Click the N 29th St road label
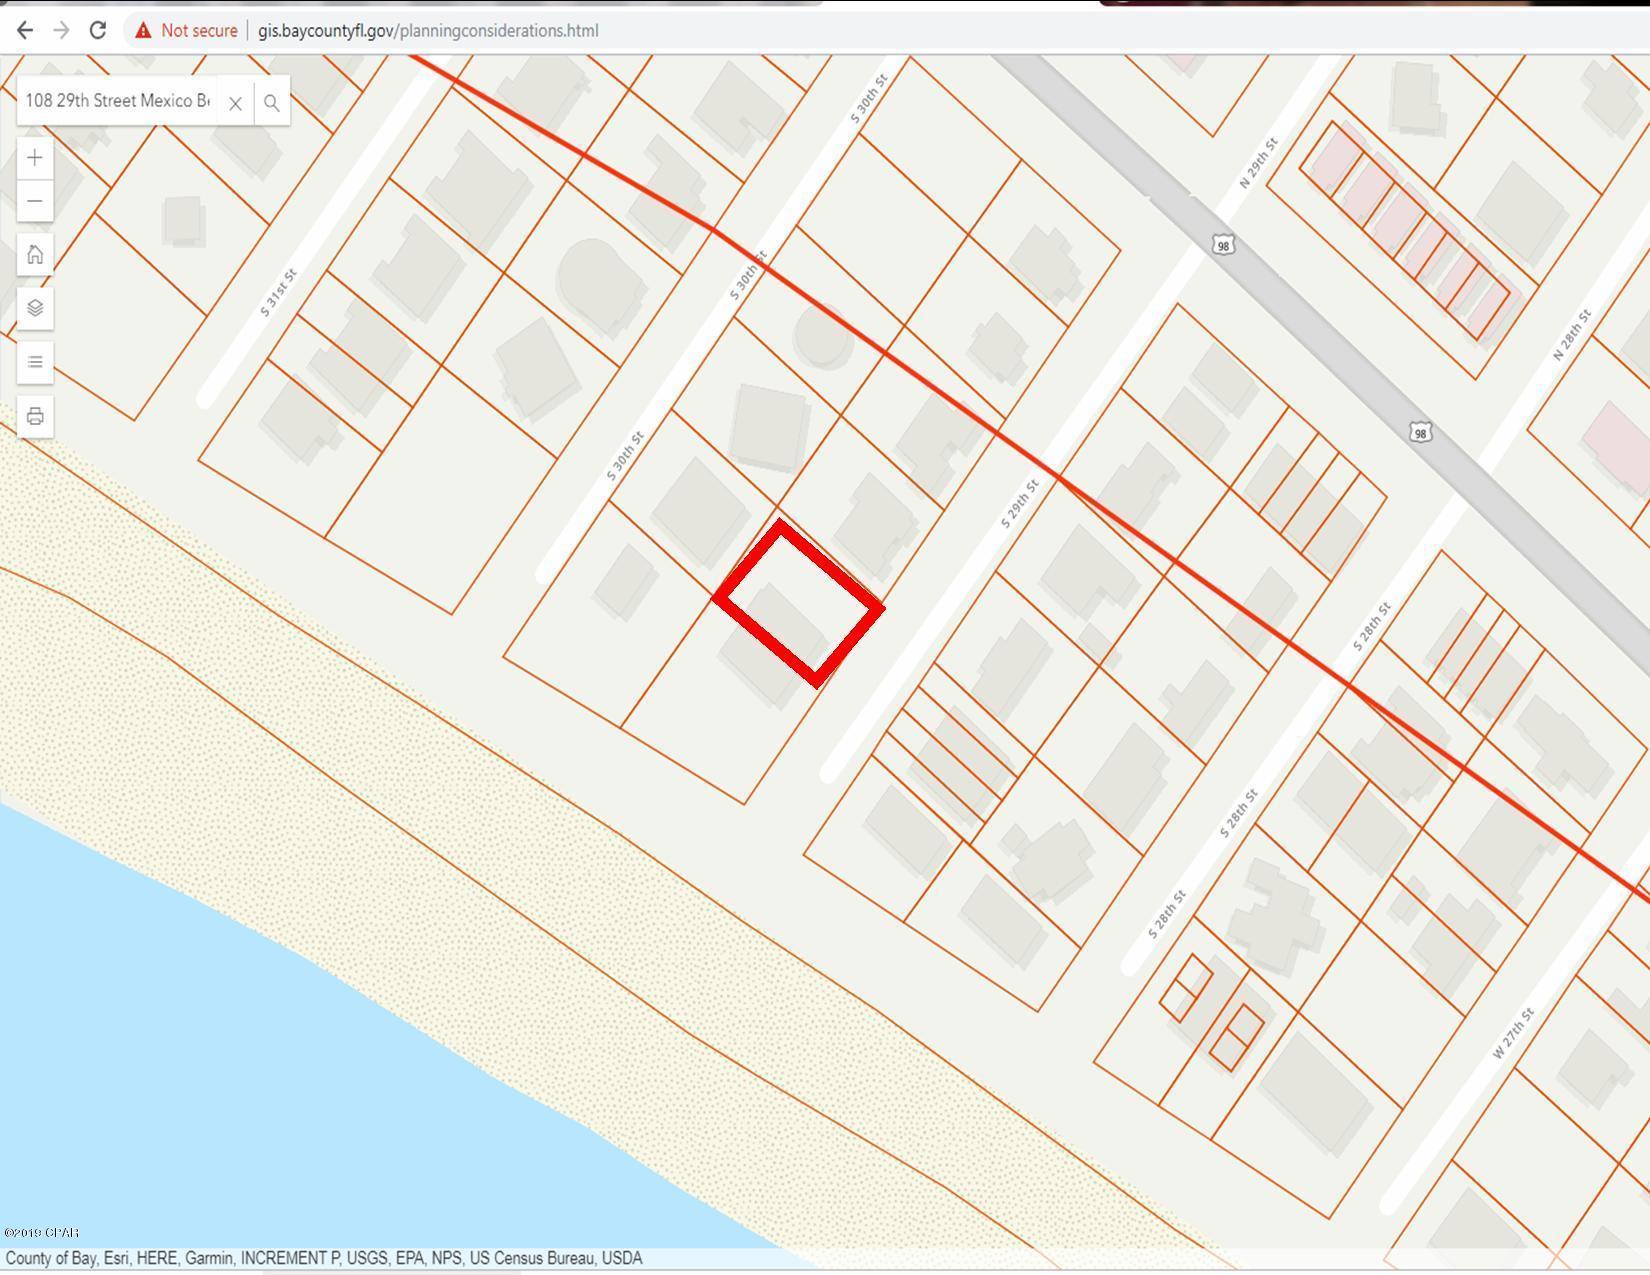 tap(1258, 164)
